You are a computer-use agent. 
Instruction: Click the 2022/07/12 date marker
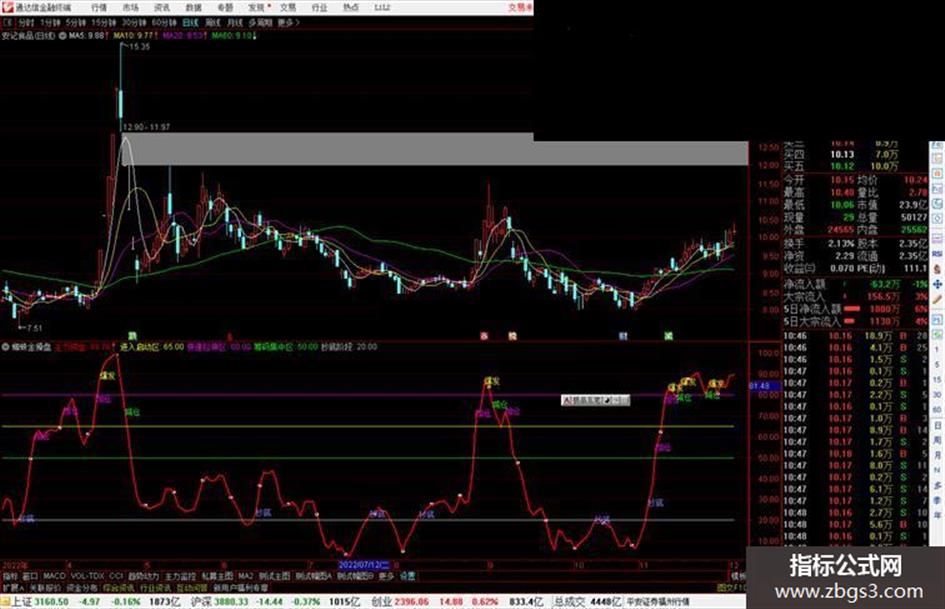coord(364,565)
